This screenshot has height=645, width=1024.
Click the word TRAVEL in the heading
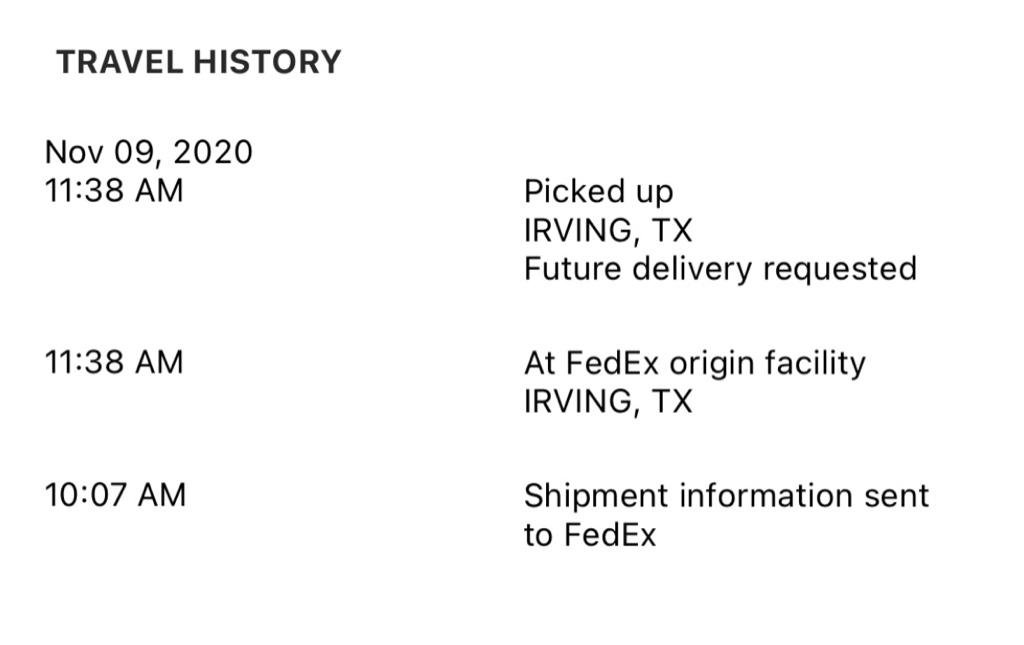click(x=120, y=62)
